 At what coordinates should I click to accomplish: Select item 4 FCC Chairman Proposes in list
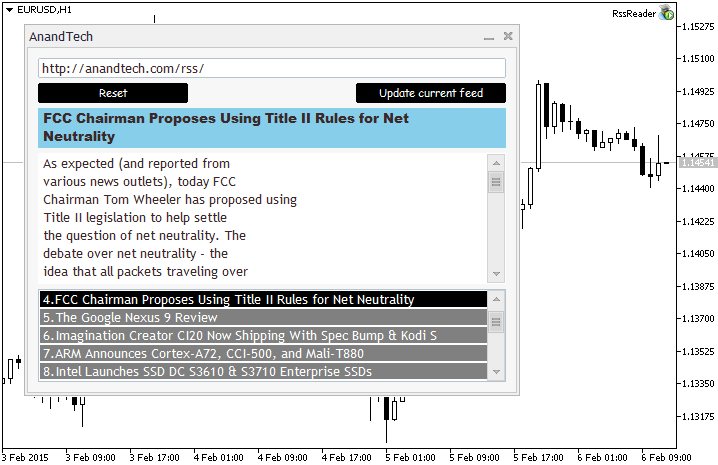(263, 299)
